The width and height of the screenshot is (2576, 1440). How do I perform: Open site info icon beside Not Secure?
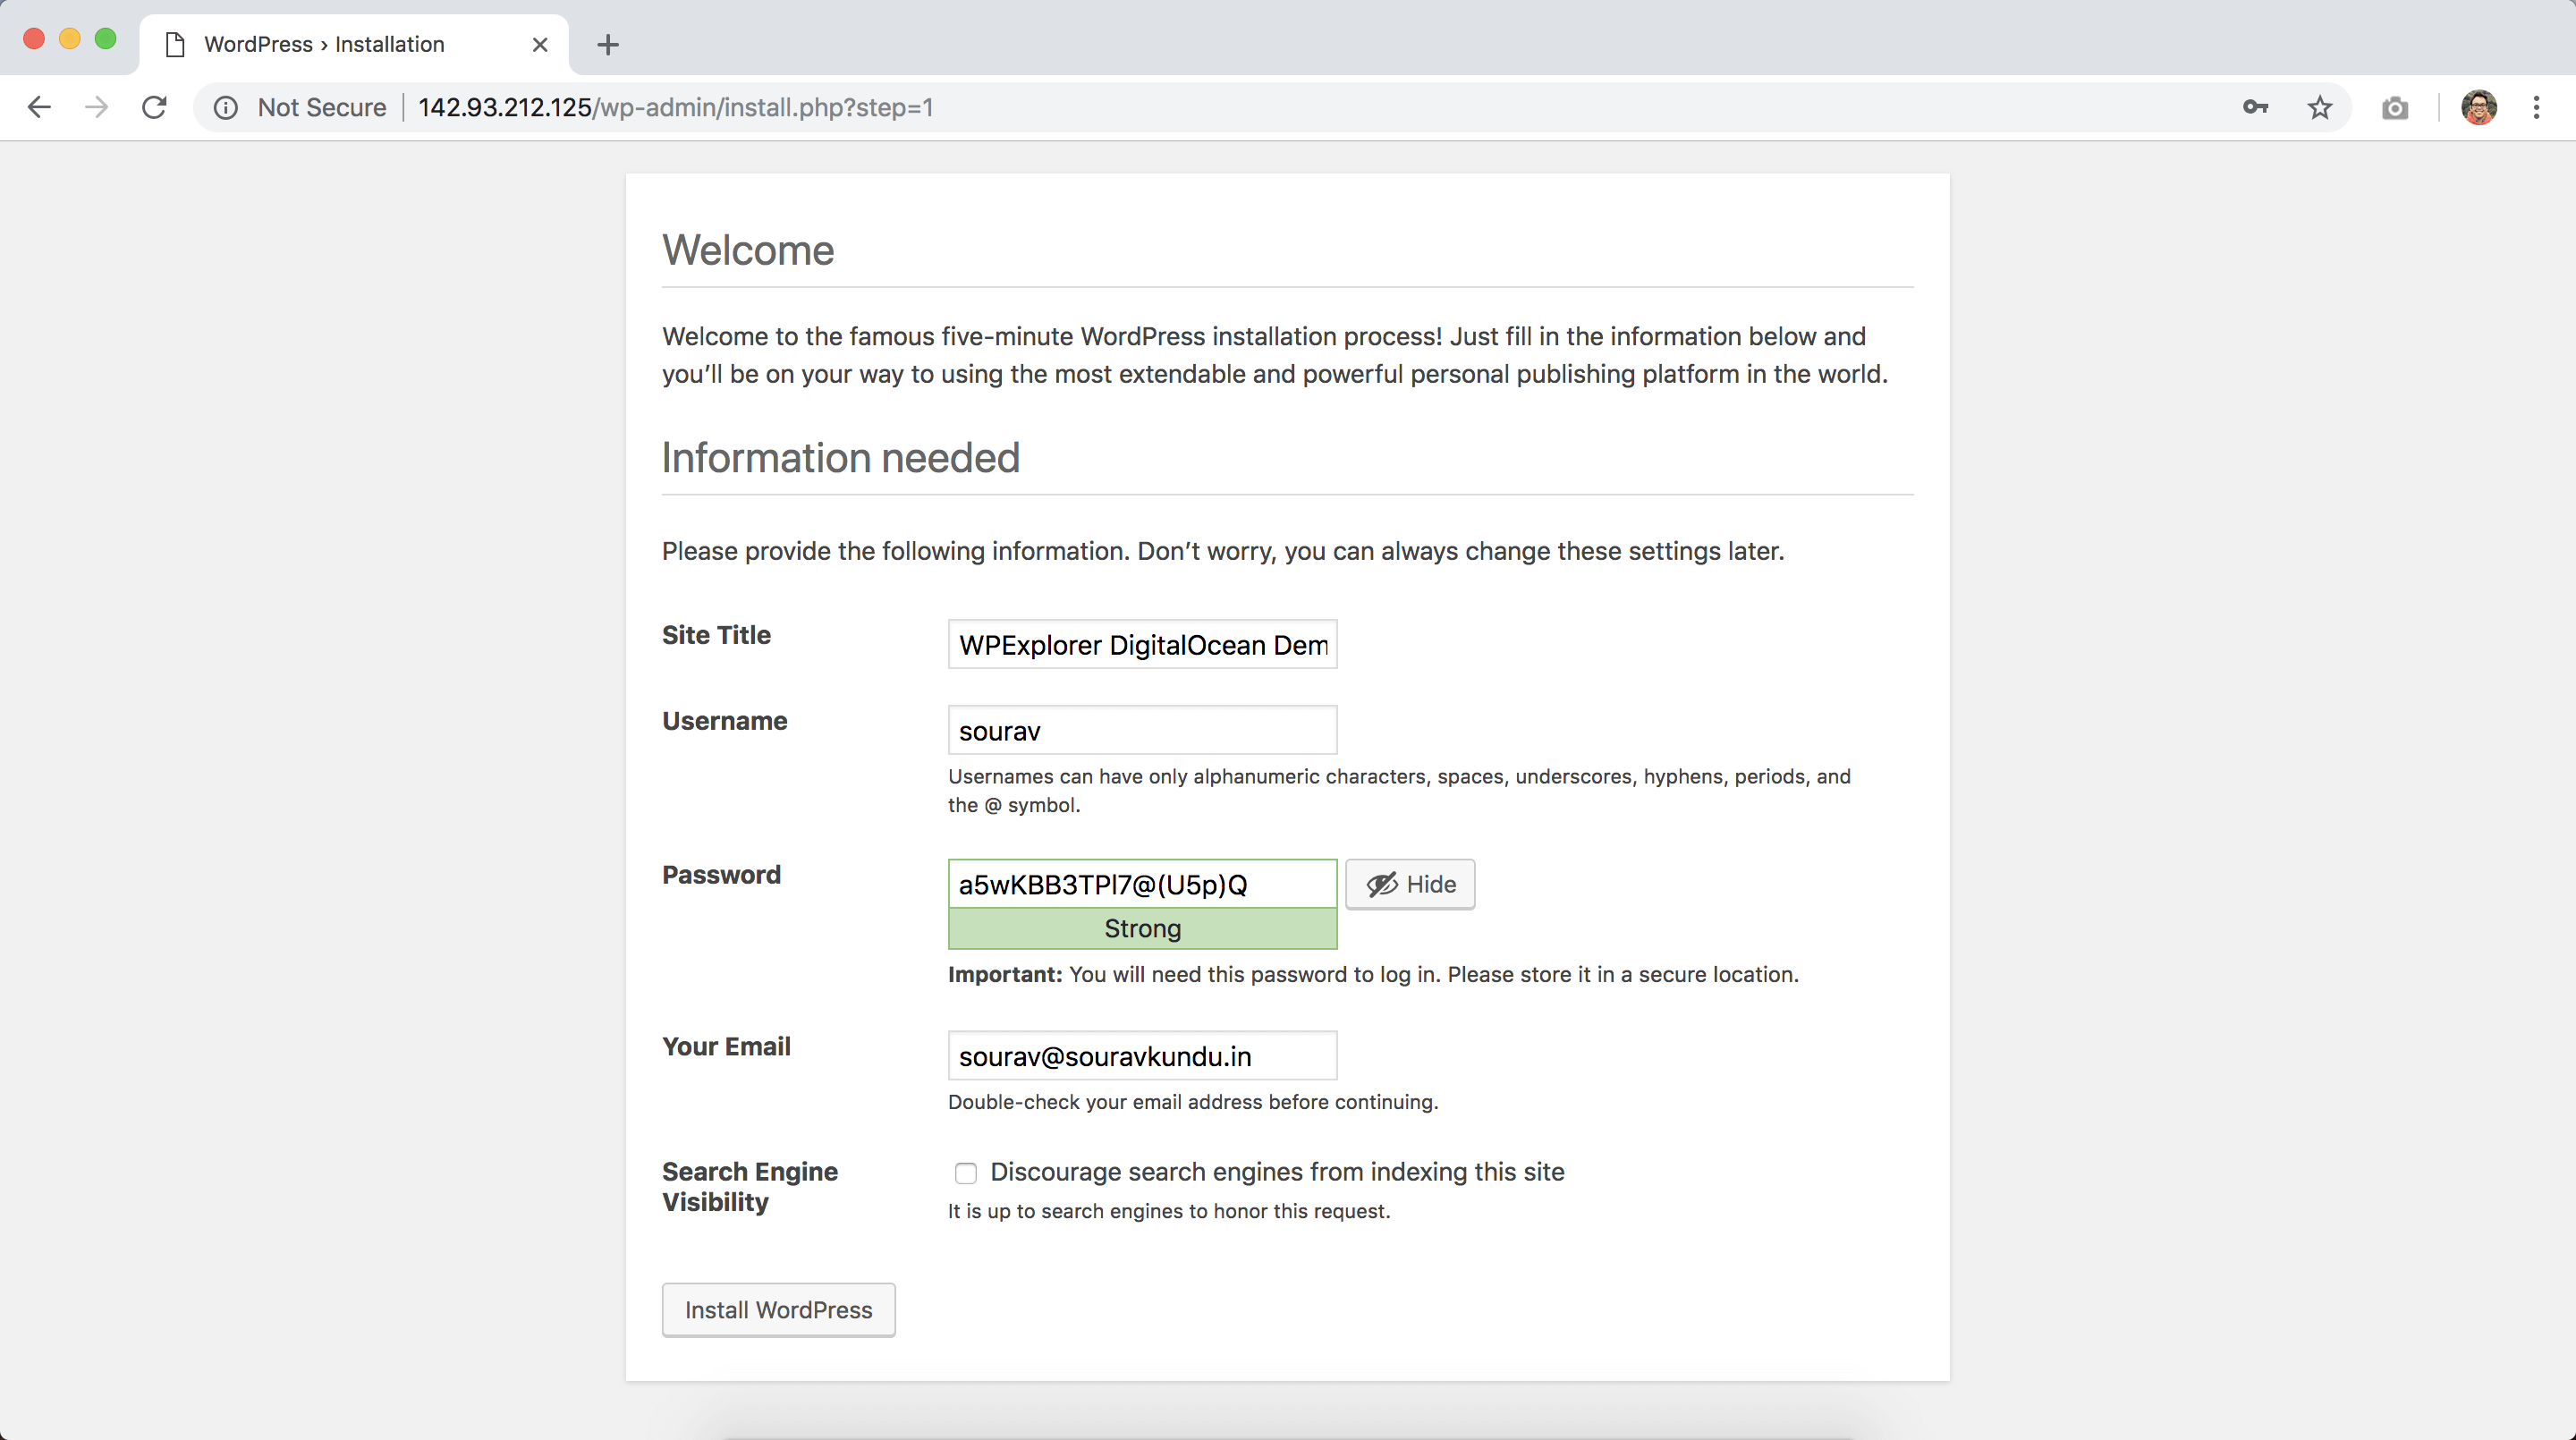226,107
